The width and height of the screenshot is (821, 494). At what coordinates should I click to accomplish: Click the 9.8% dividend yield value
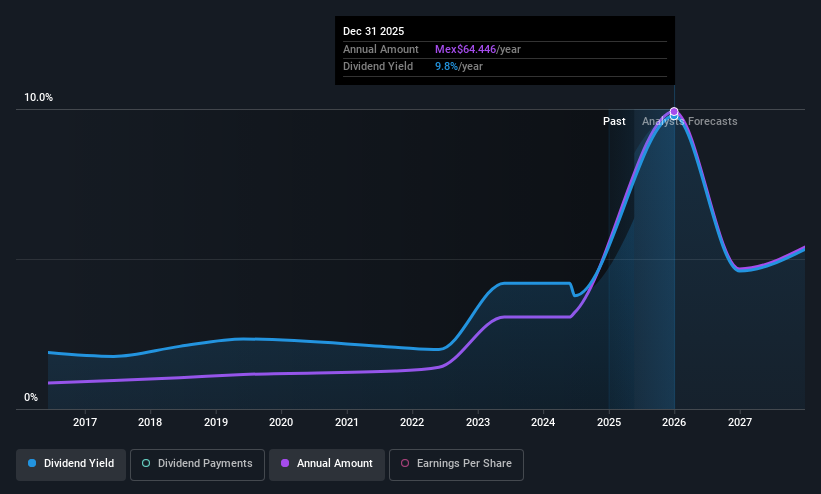pos(447,67)
